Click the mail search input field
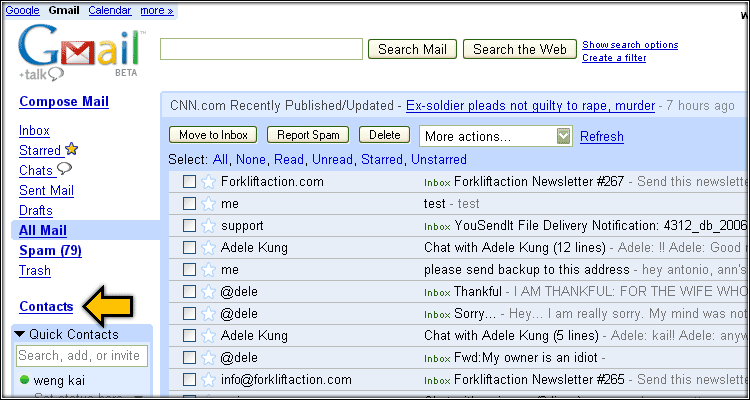Image resolution: width=750 pixels, height=400 pixels. (x=261, y=49)
